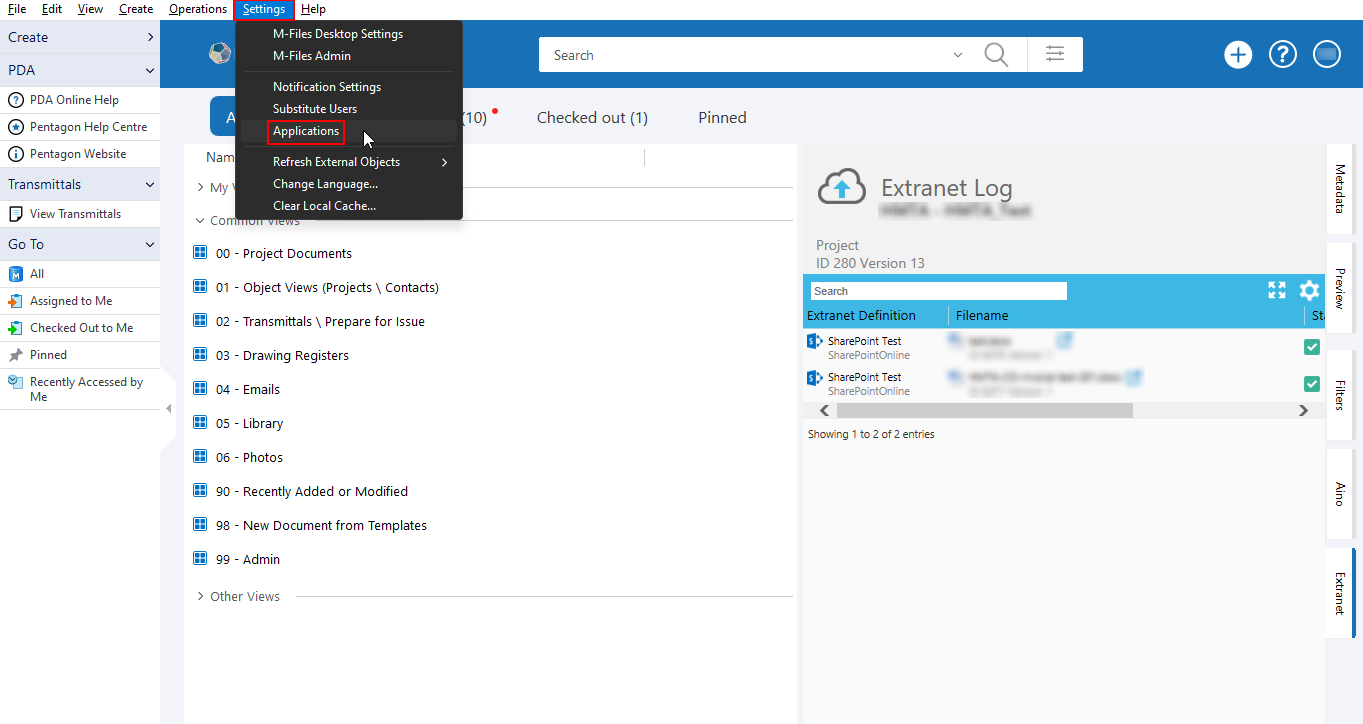The image size is (1363, 724).
Task: Open the help question mark icon
Action: point(1283,55)
